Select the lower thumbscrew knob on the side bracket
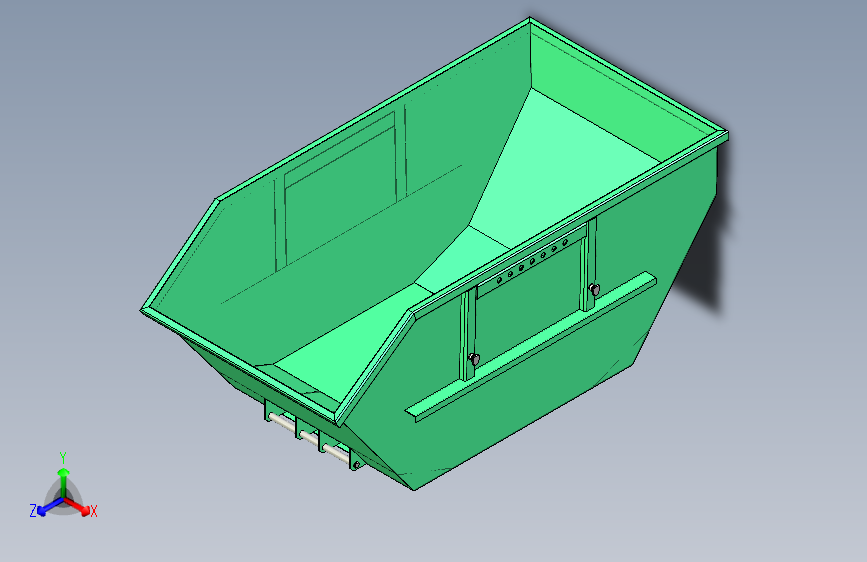Image resolution: width=867 pixels, height=562 pixels. 474,359
